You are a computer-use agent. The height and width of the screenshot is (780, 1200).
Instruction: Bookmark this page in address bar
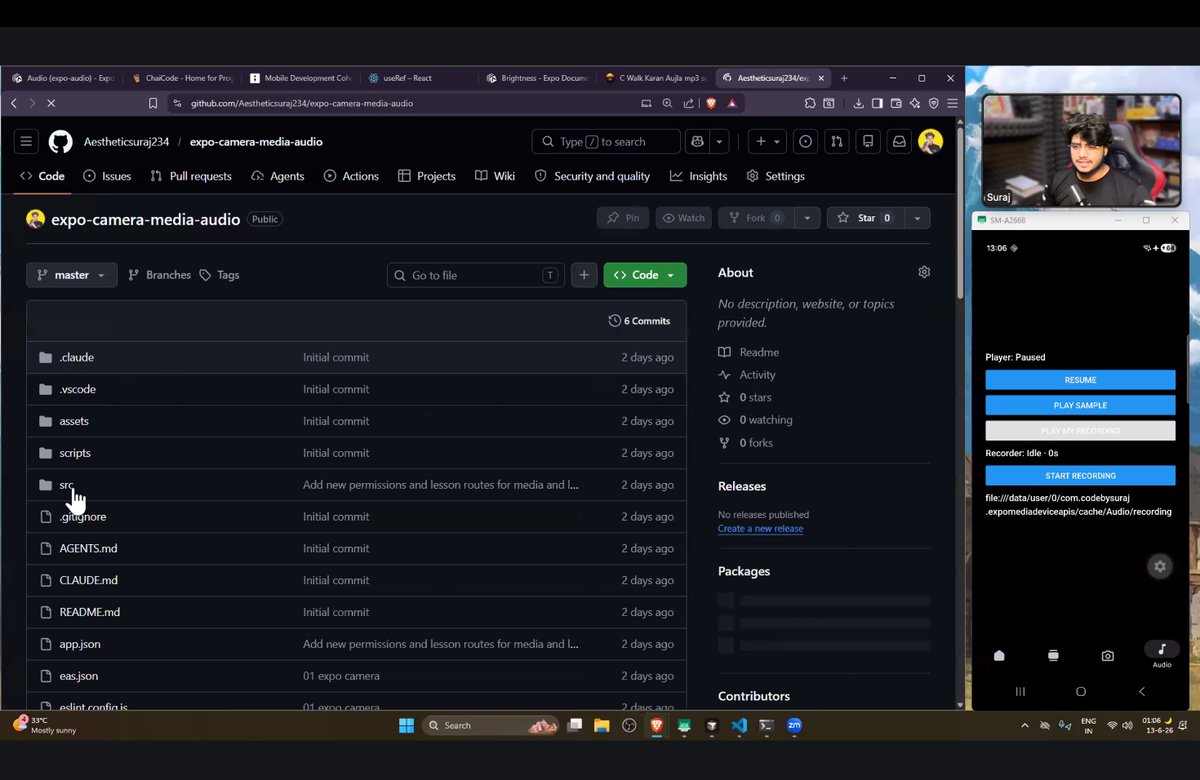(x=153, y=103)
